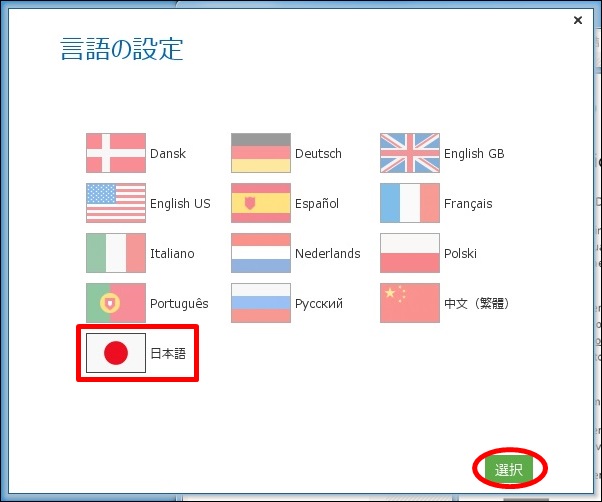Click the Français language label
Viewport: 602px width, 502px height.
[x=468, y=204]
